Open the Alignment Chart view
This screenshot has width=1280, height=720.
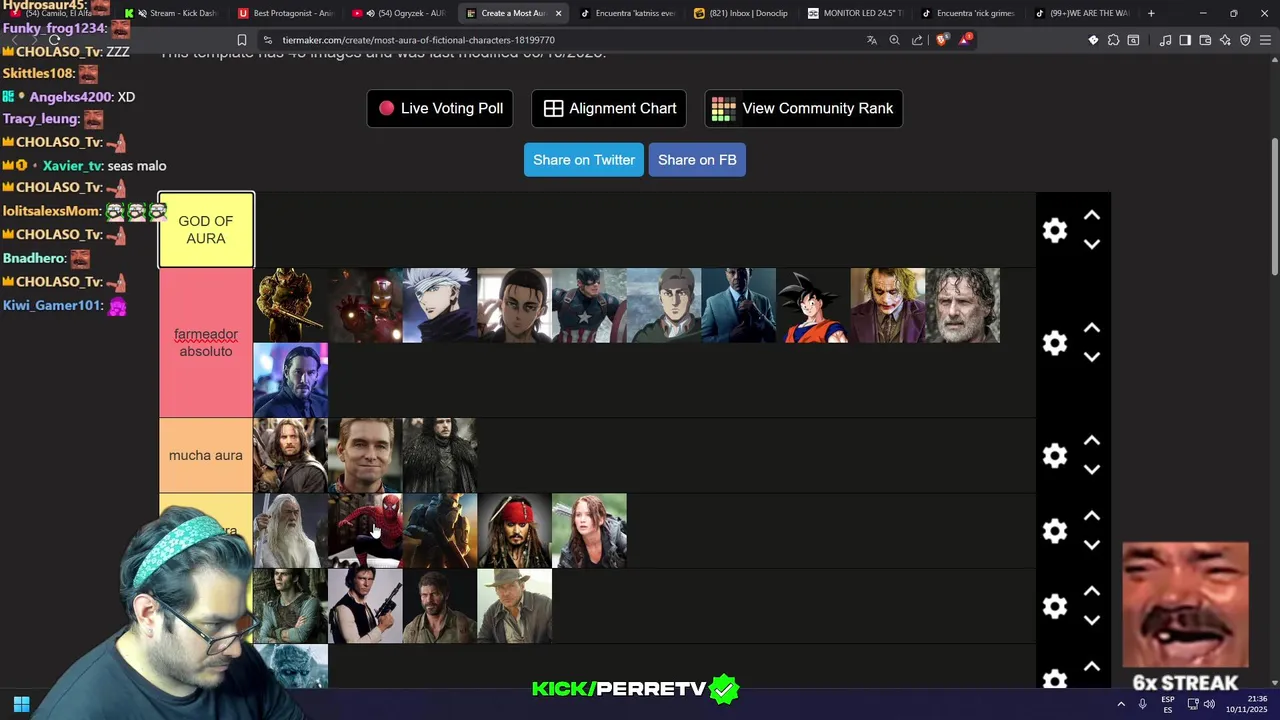pos(609,108)
